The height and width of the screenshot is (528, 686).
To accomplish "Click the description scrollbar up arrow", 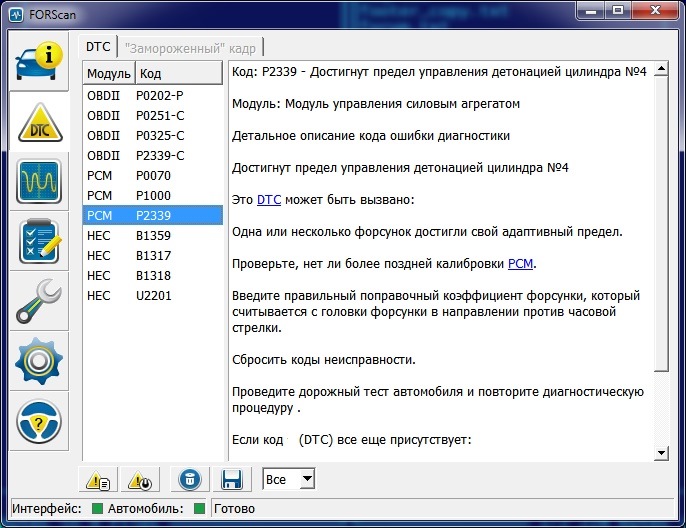I will tap(661, 69).
